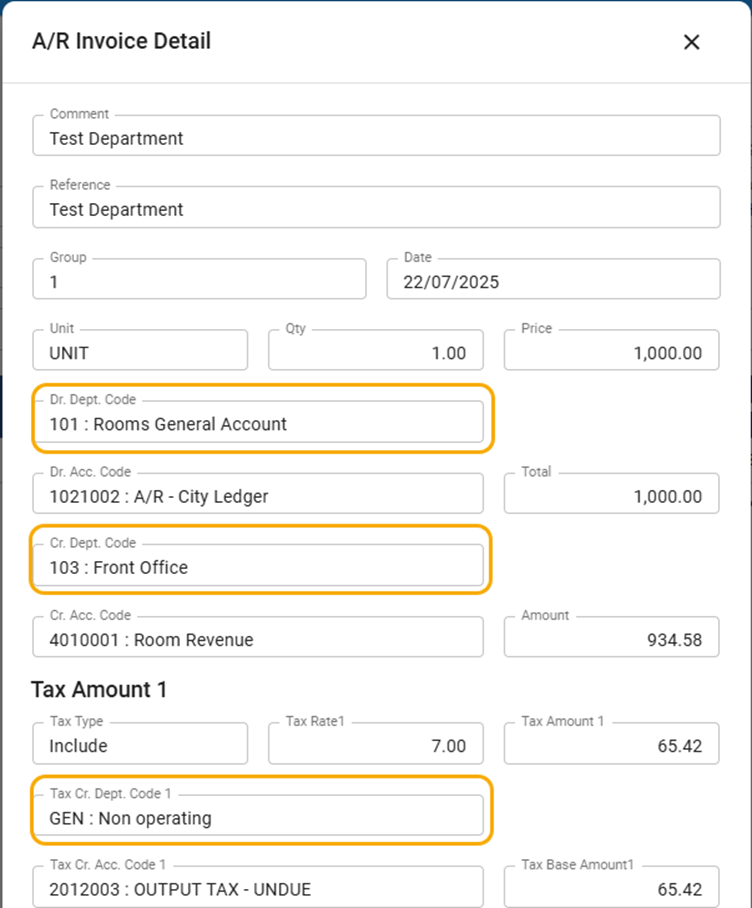Image resolution: width=752 pixels, height=908 pixels.
Task: Open the Unit dropdown
Action: pyautogui.click(x=140, y=351)
